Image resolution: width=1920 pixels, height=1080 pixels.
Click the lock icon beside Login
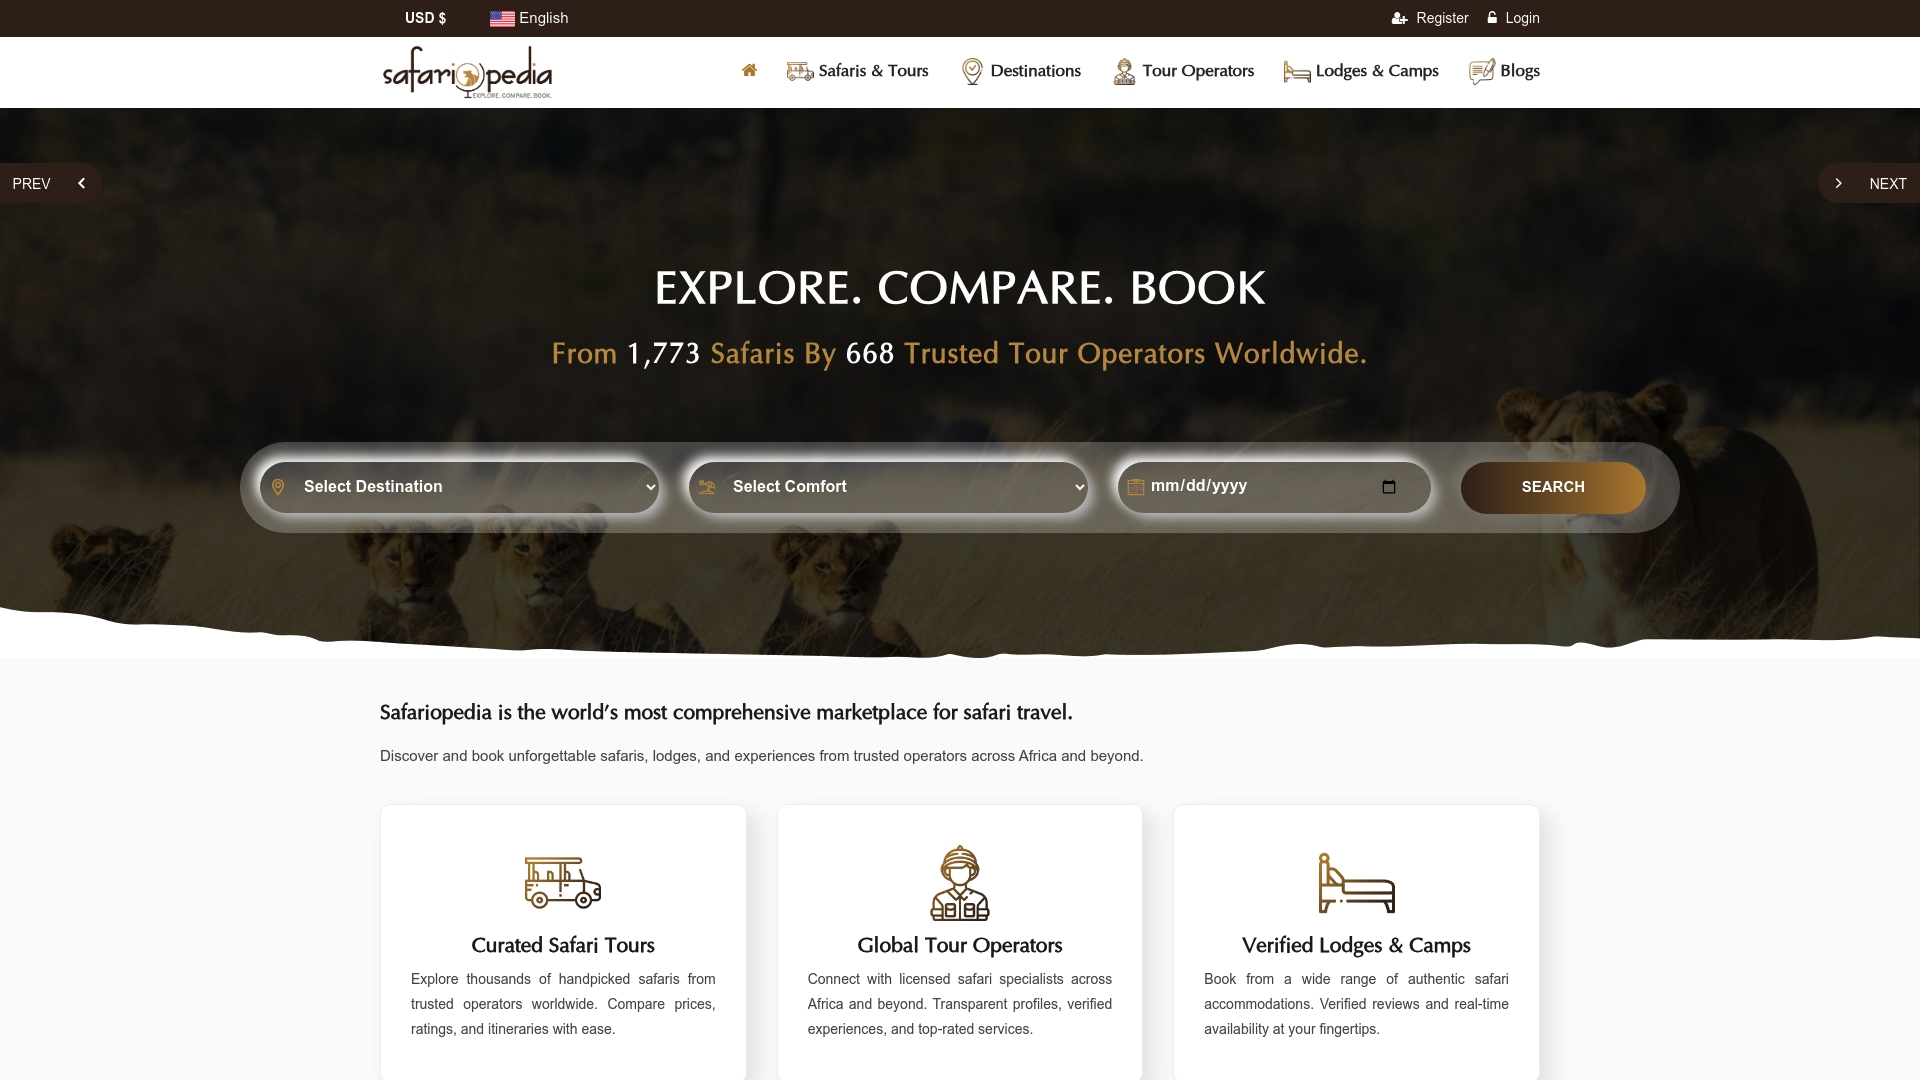(1492, 17)
